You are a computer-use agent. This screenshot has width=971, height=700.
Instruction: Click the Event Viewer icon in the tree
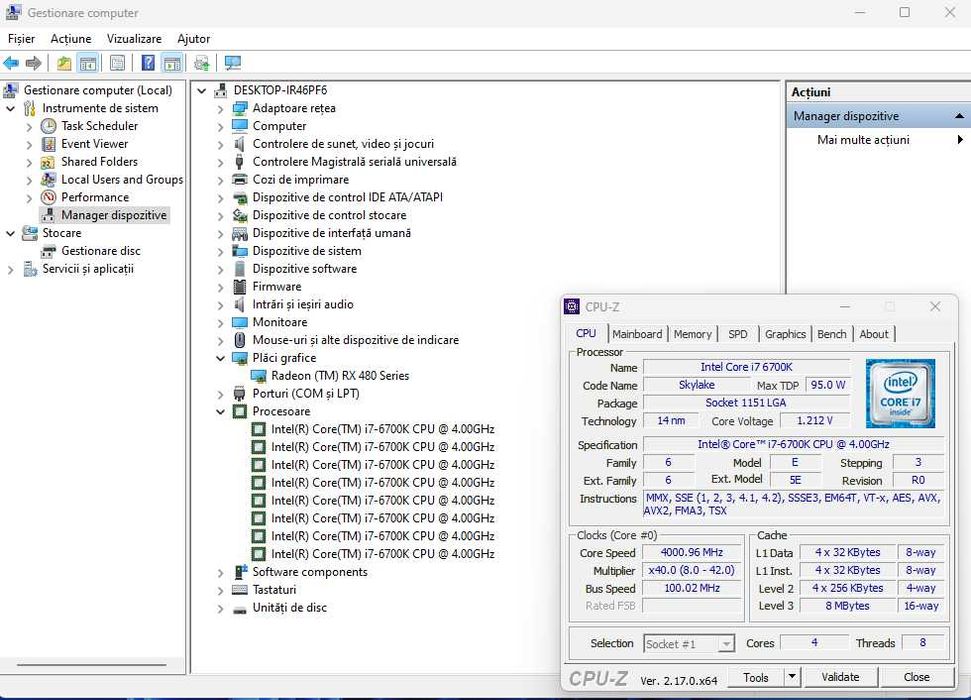[48, 144]
